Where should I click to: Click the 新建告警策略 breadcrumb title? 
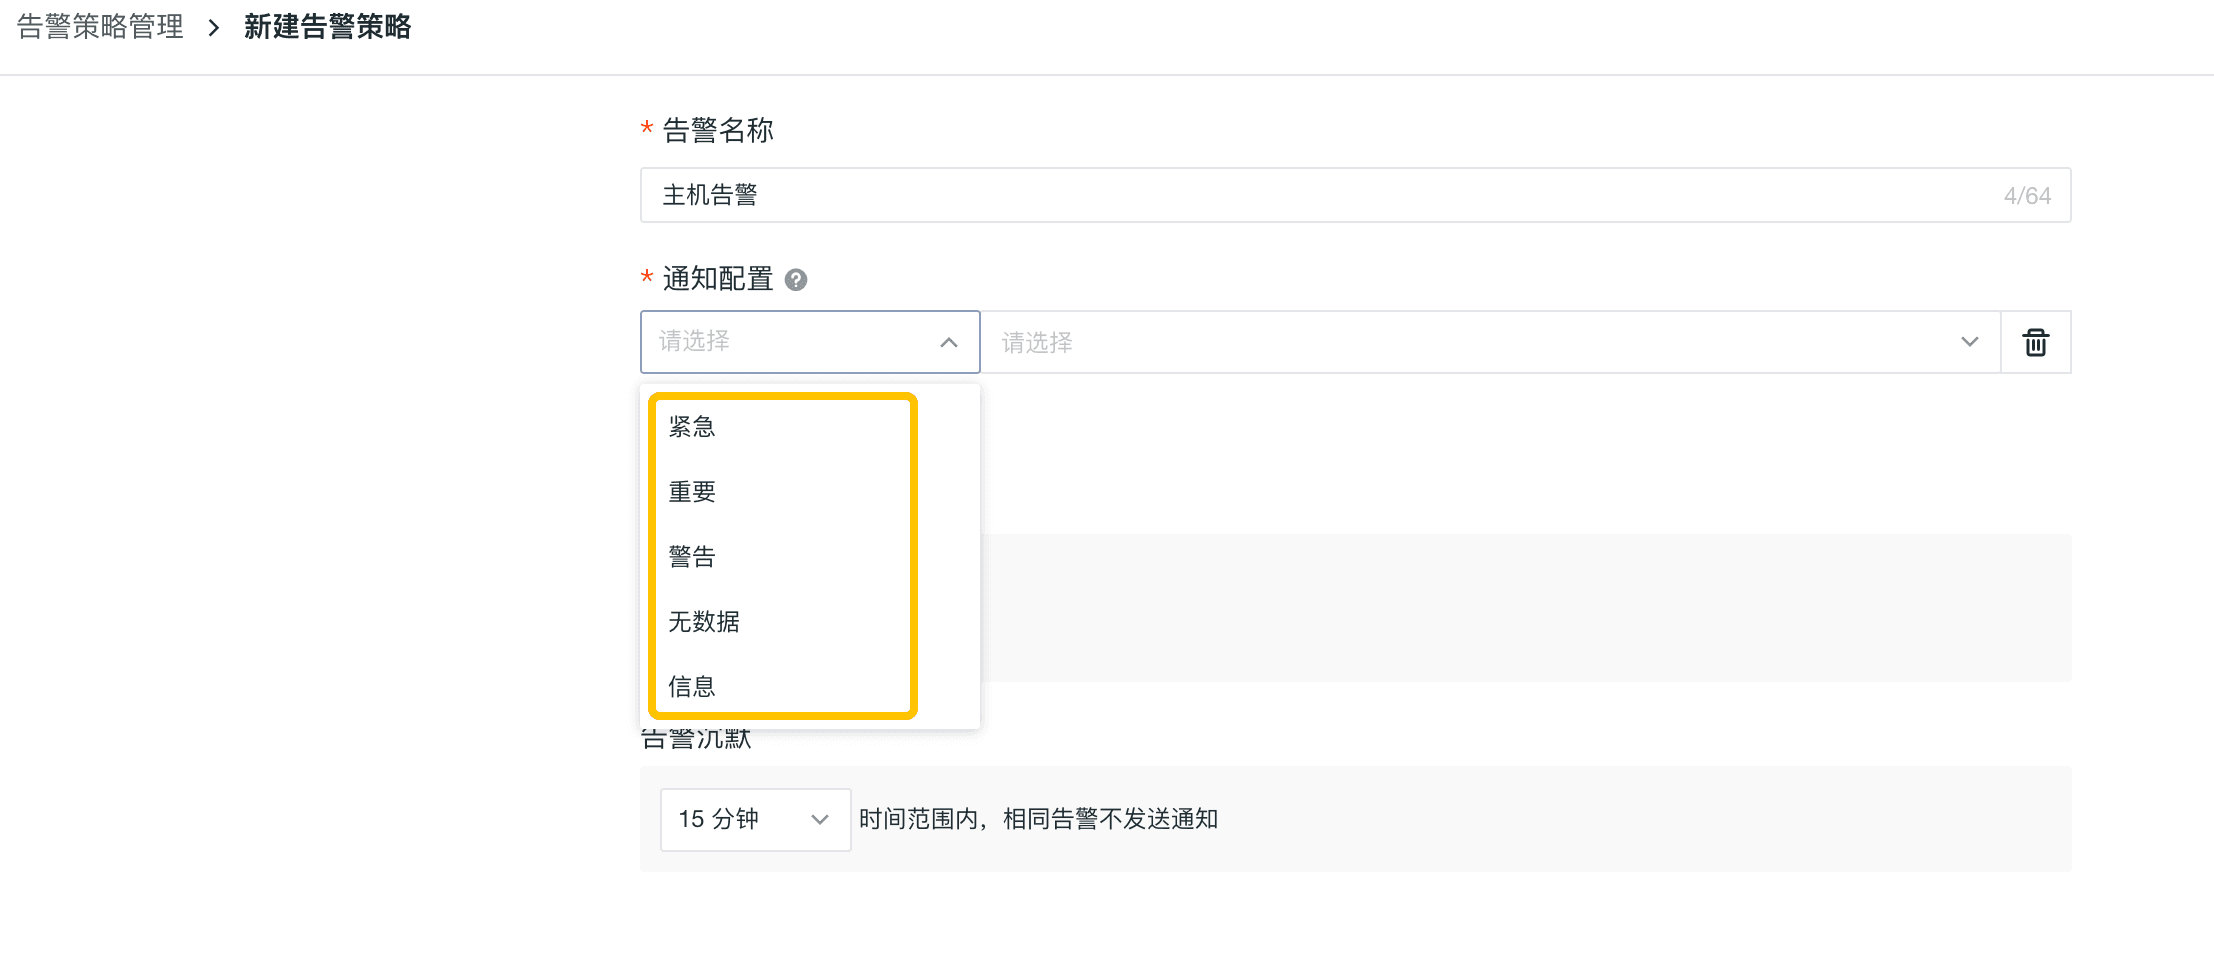[x=327, y=27]
